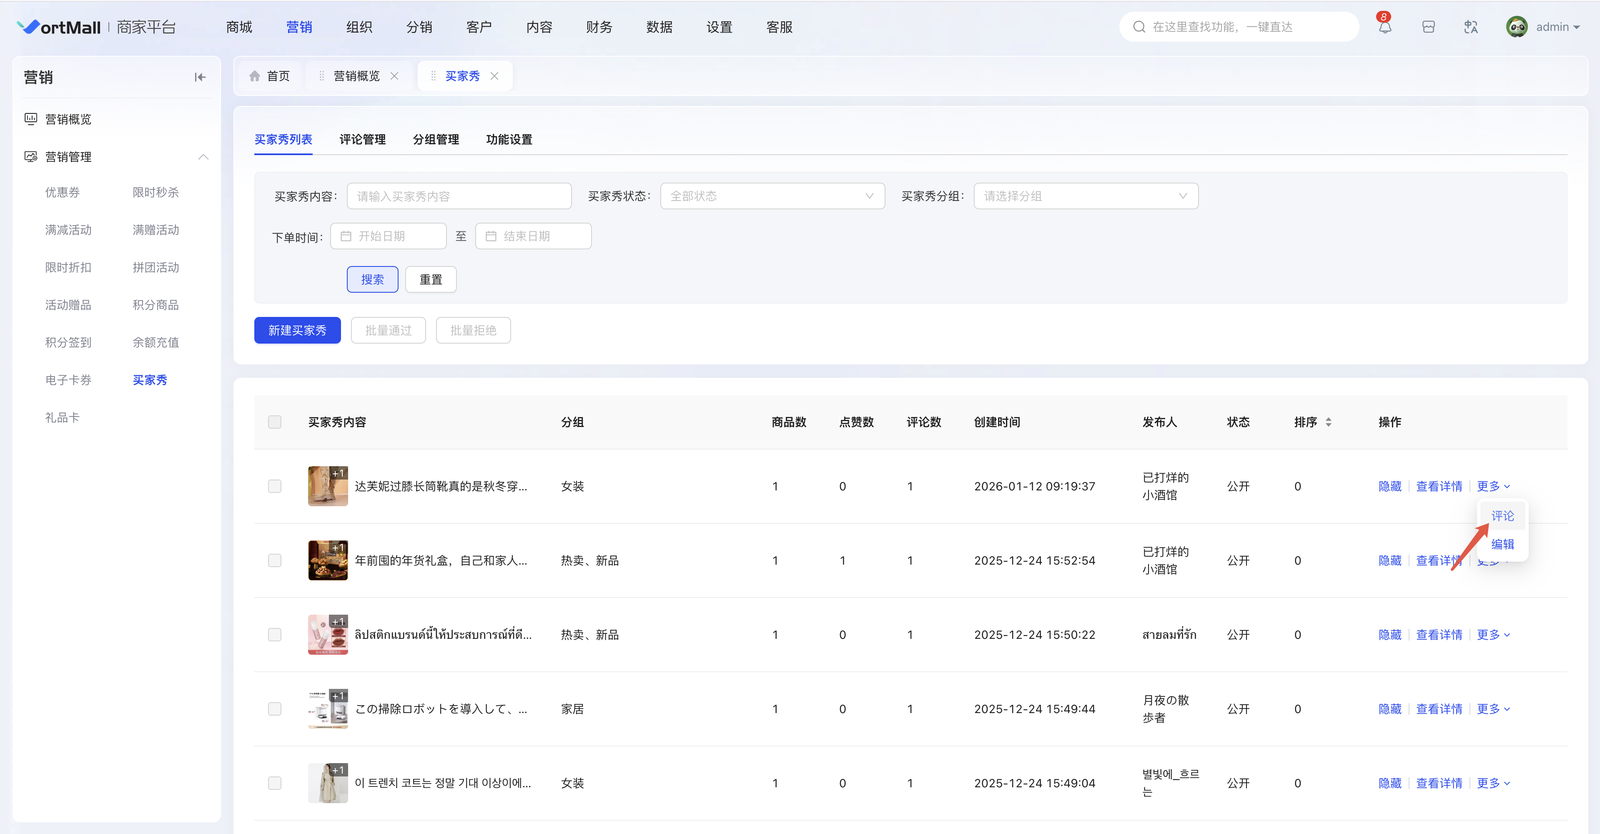1600x834 pixels.
Task: Open the 买家秀状态 dropdown
Action: coord(772,196)
